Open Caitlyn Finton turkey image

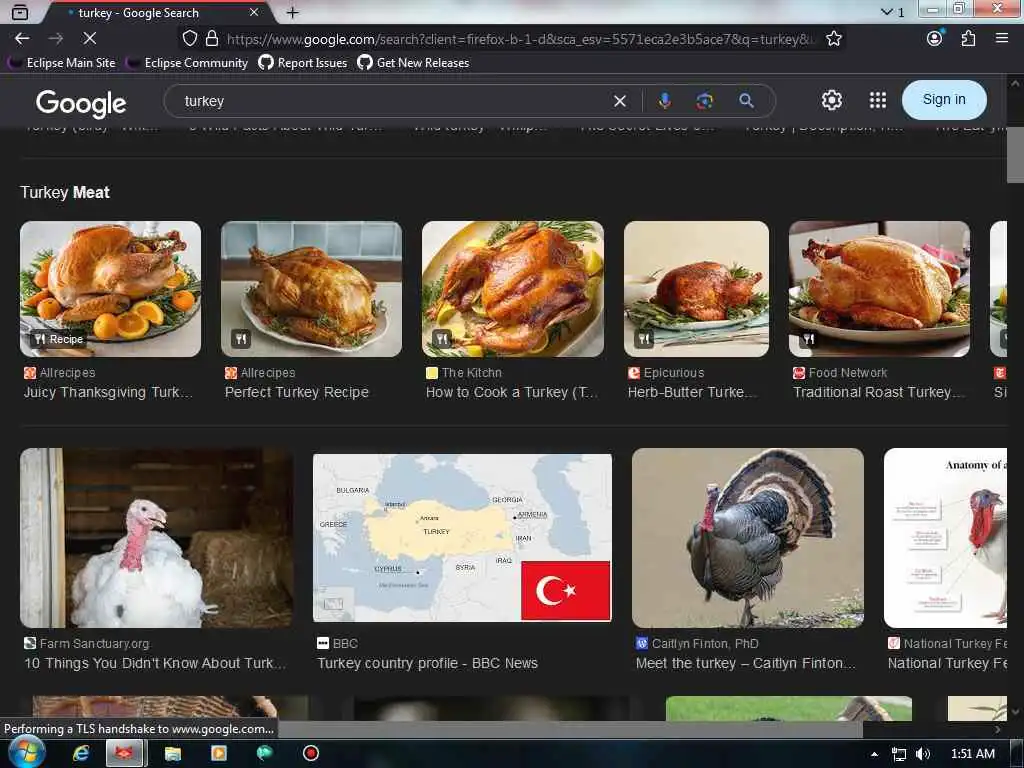click(x=748, y=538)
